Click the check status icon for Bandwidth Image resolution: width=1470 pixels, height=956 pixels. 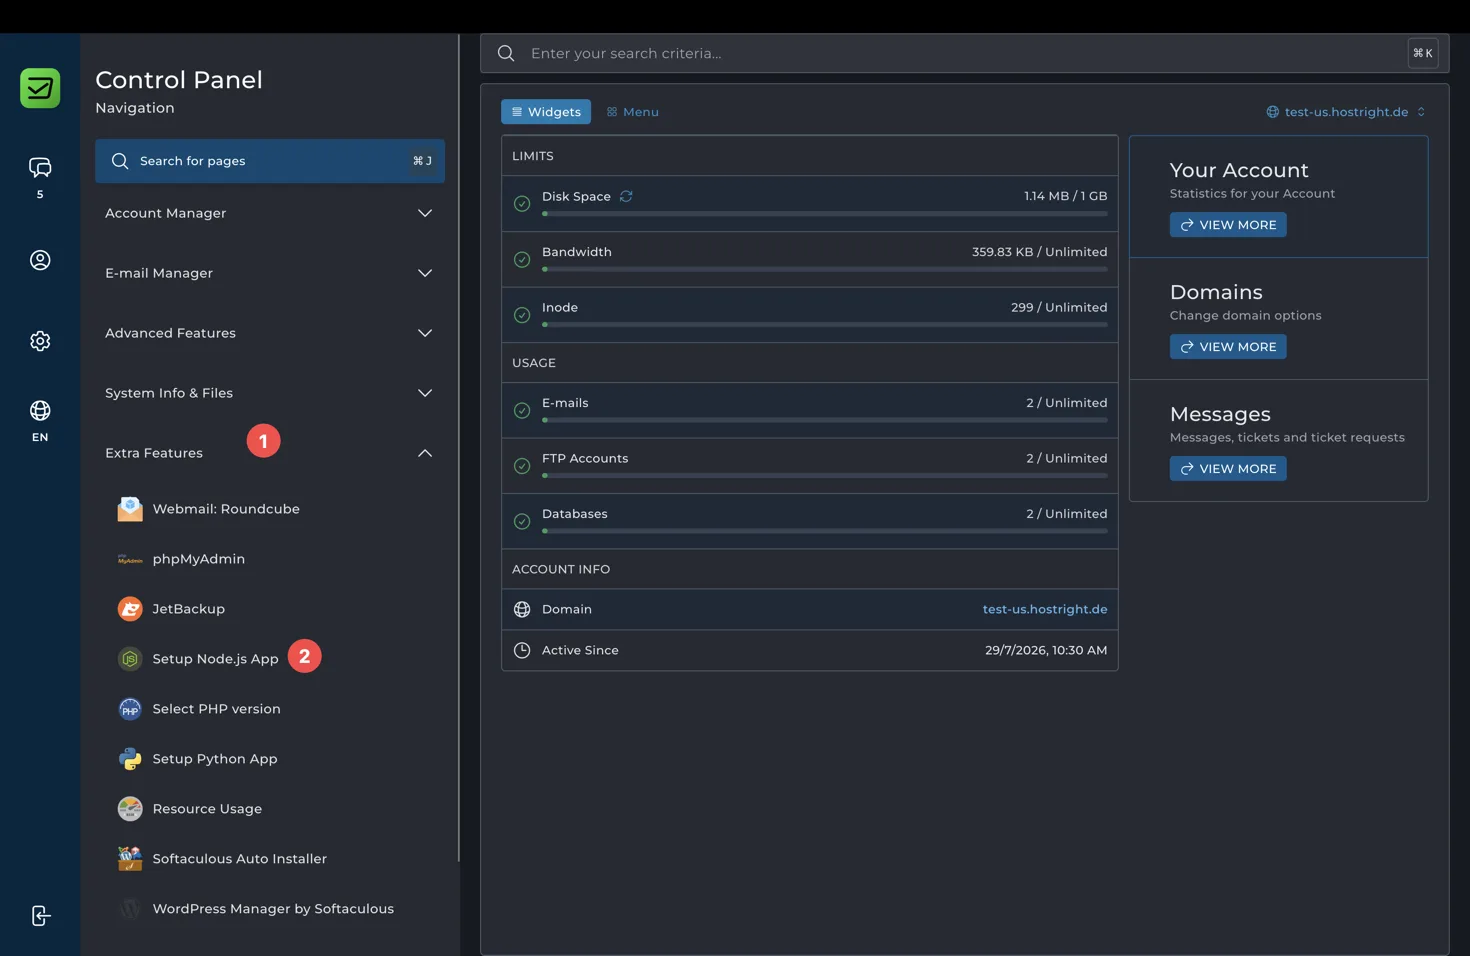pyautogui.click(x=522, y=260)
